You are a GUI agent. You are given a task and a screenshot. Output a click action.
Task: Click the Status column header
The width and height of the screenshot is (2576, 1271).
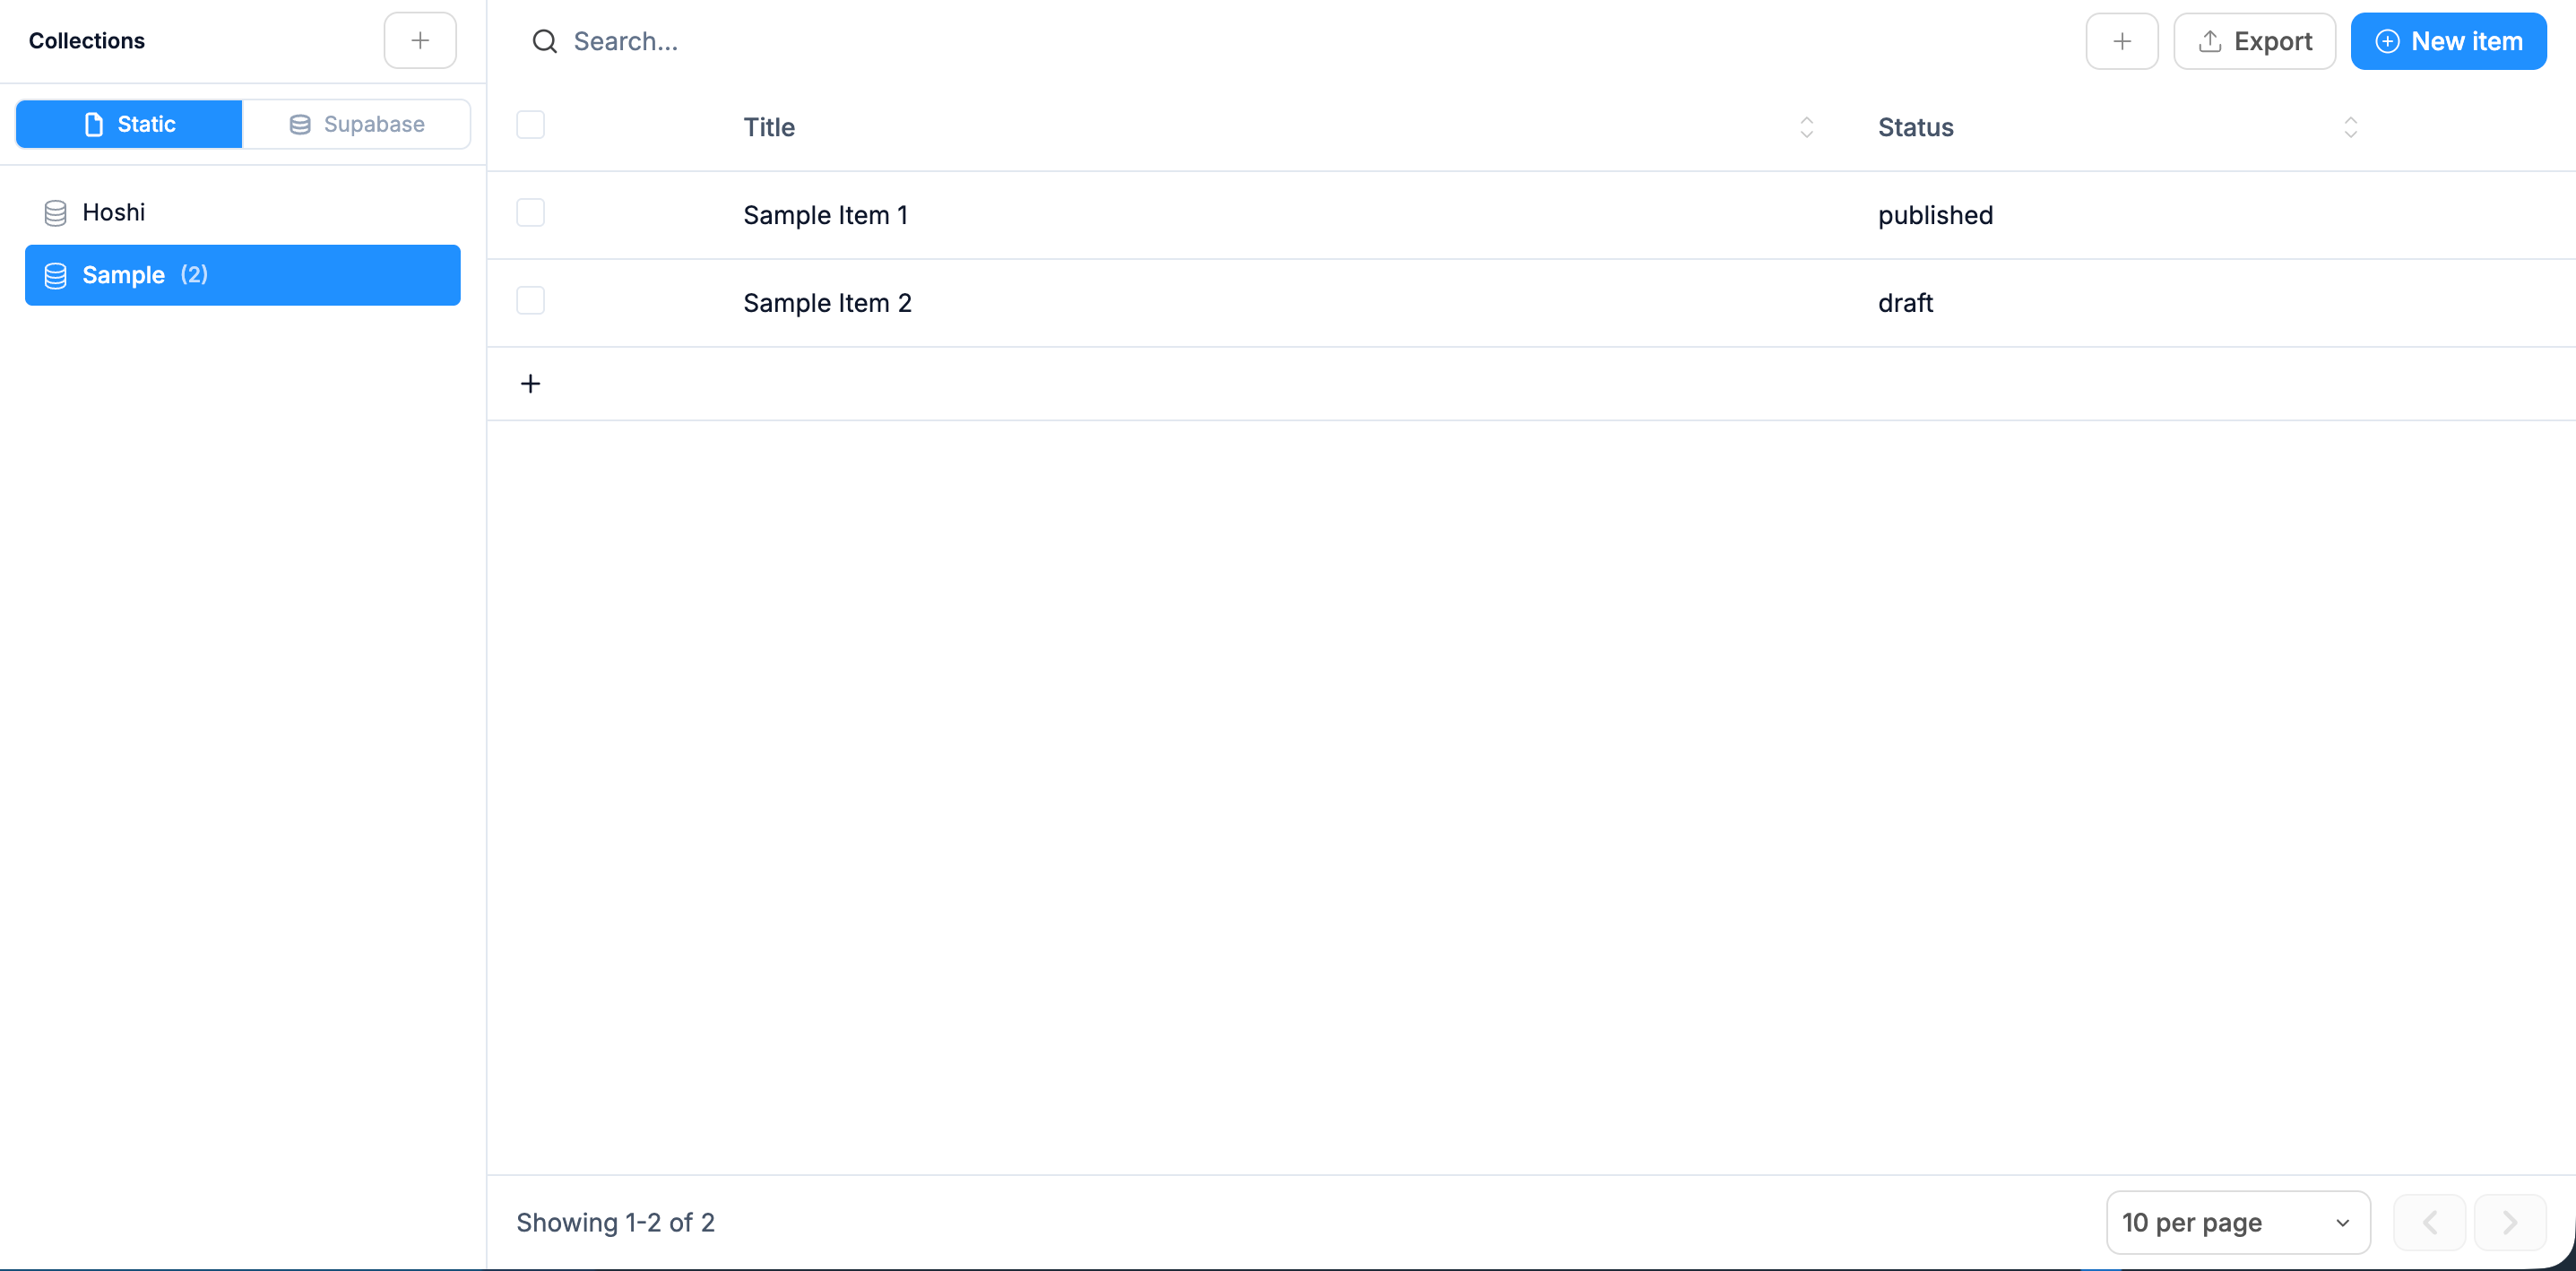(1915, 127)
